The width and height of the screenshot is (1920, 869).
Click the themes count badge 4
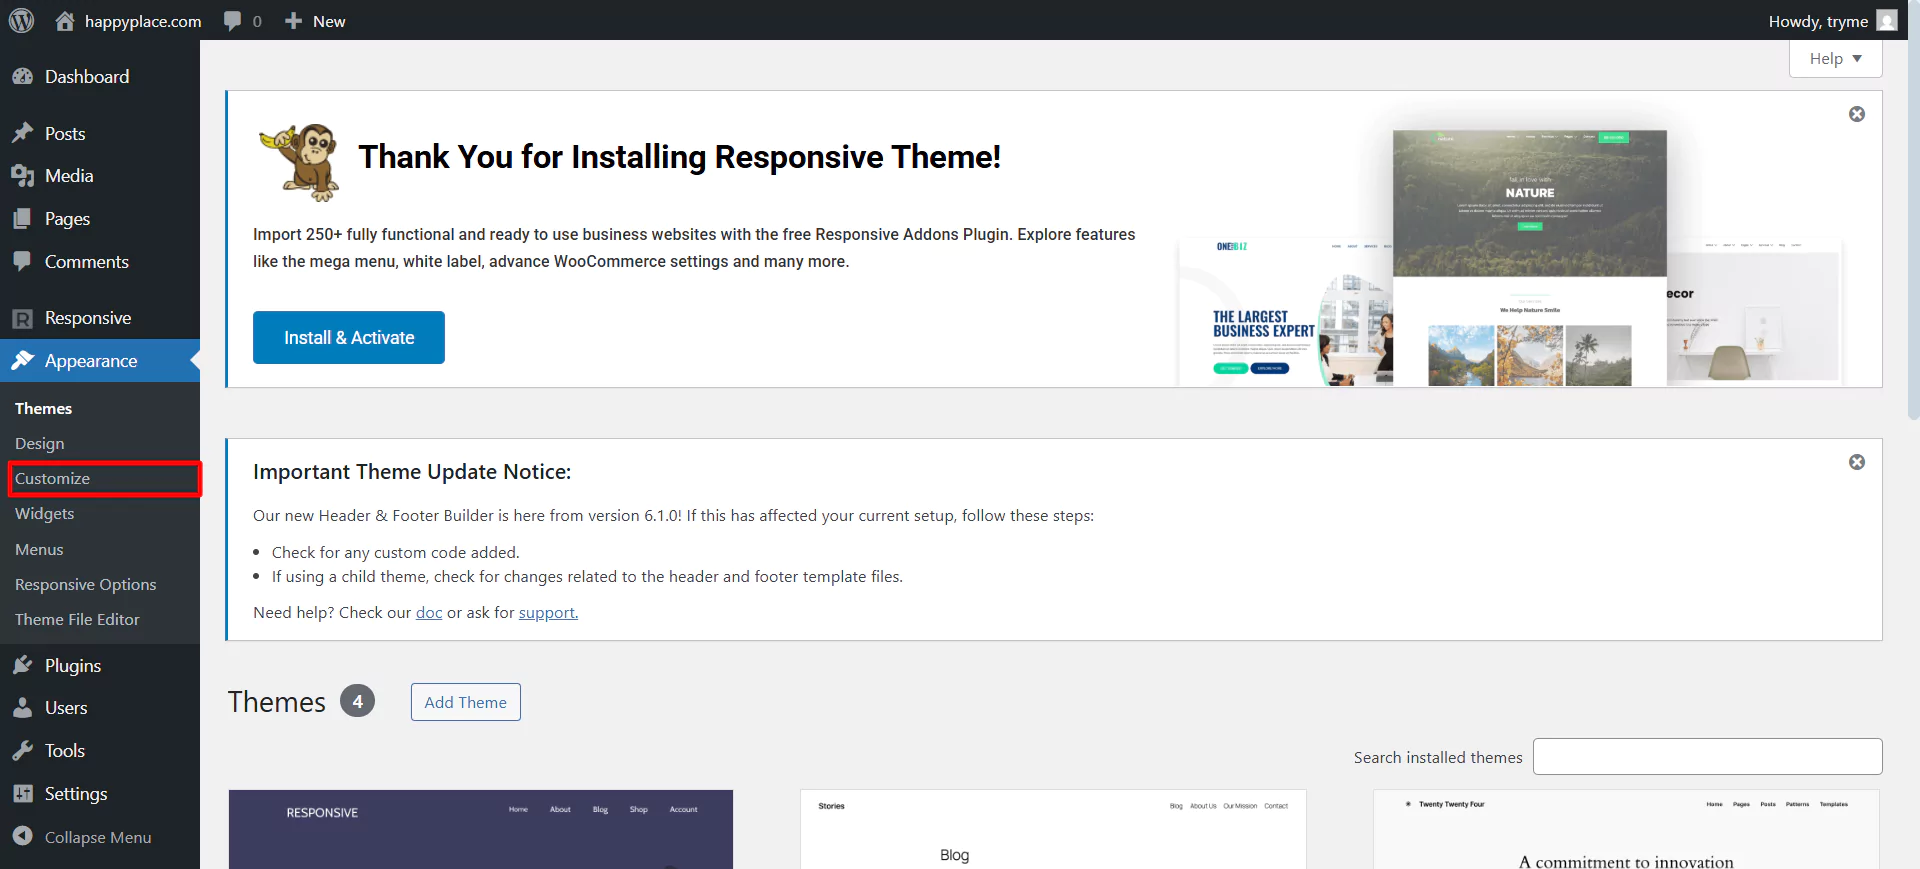(x=357, y=701)
